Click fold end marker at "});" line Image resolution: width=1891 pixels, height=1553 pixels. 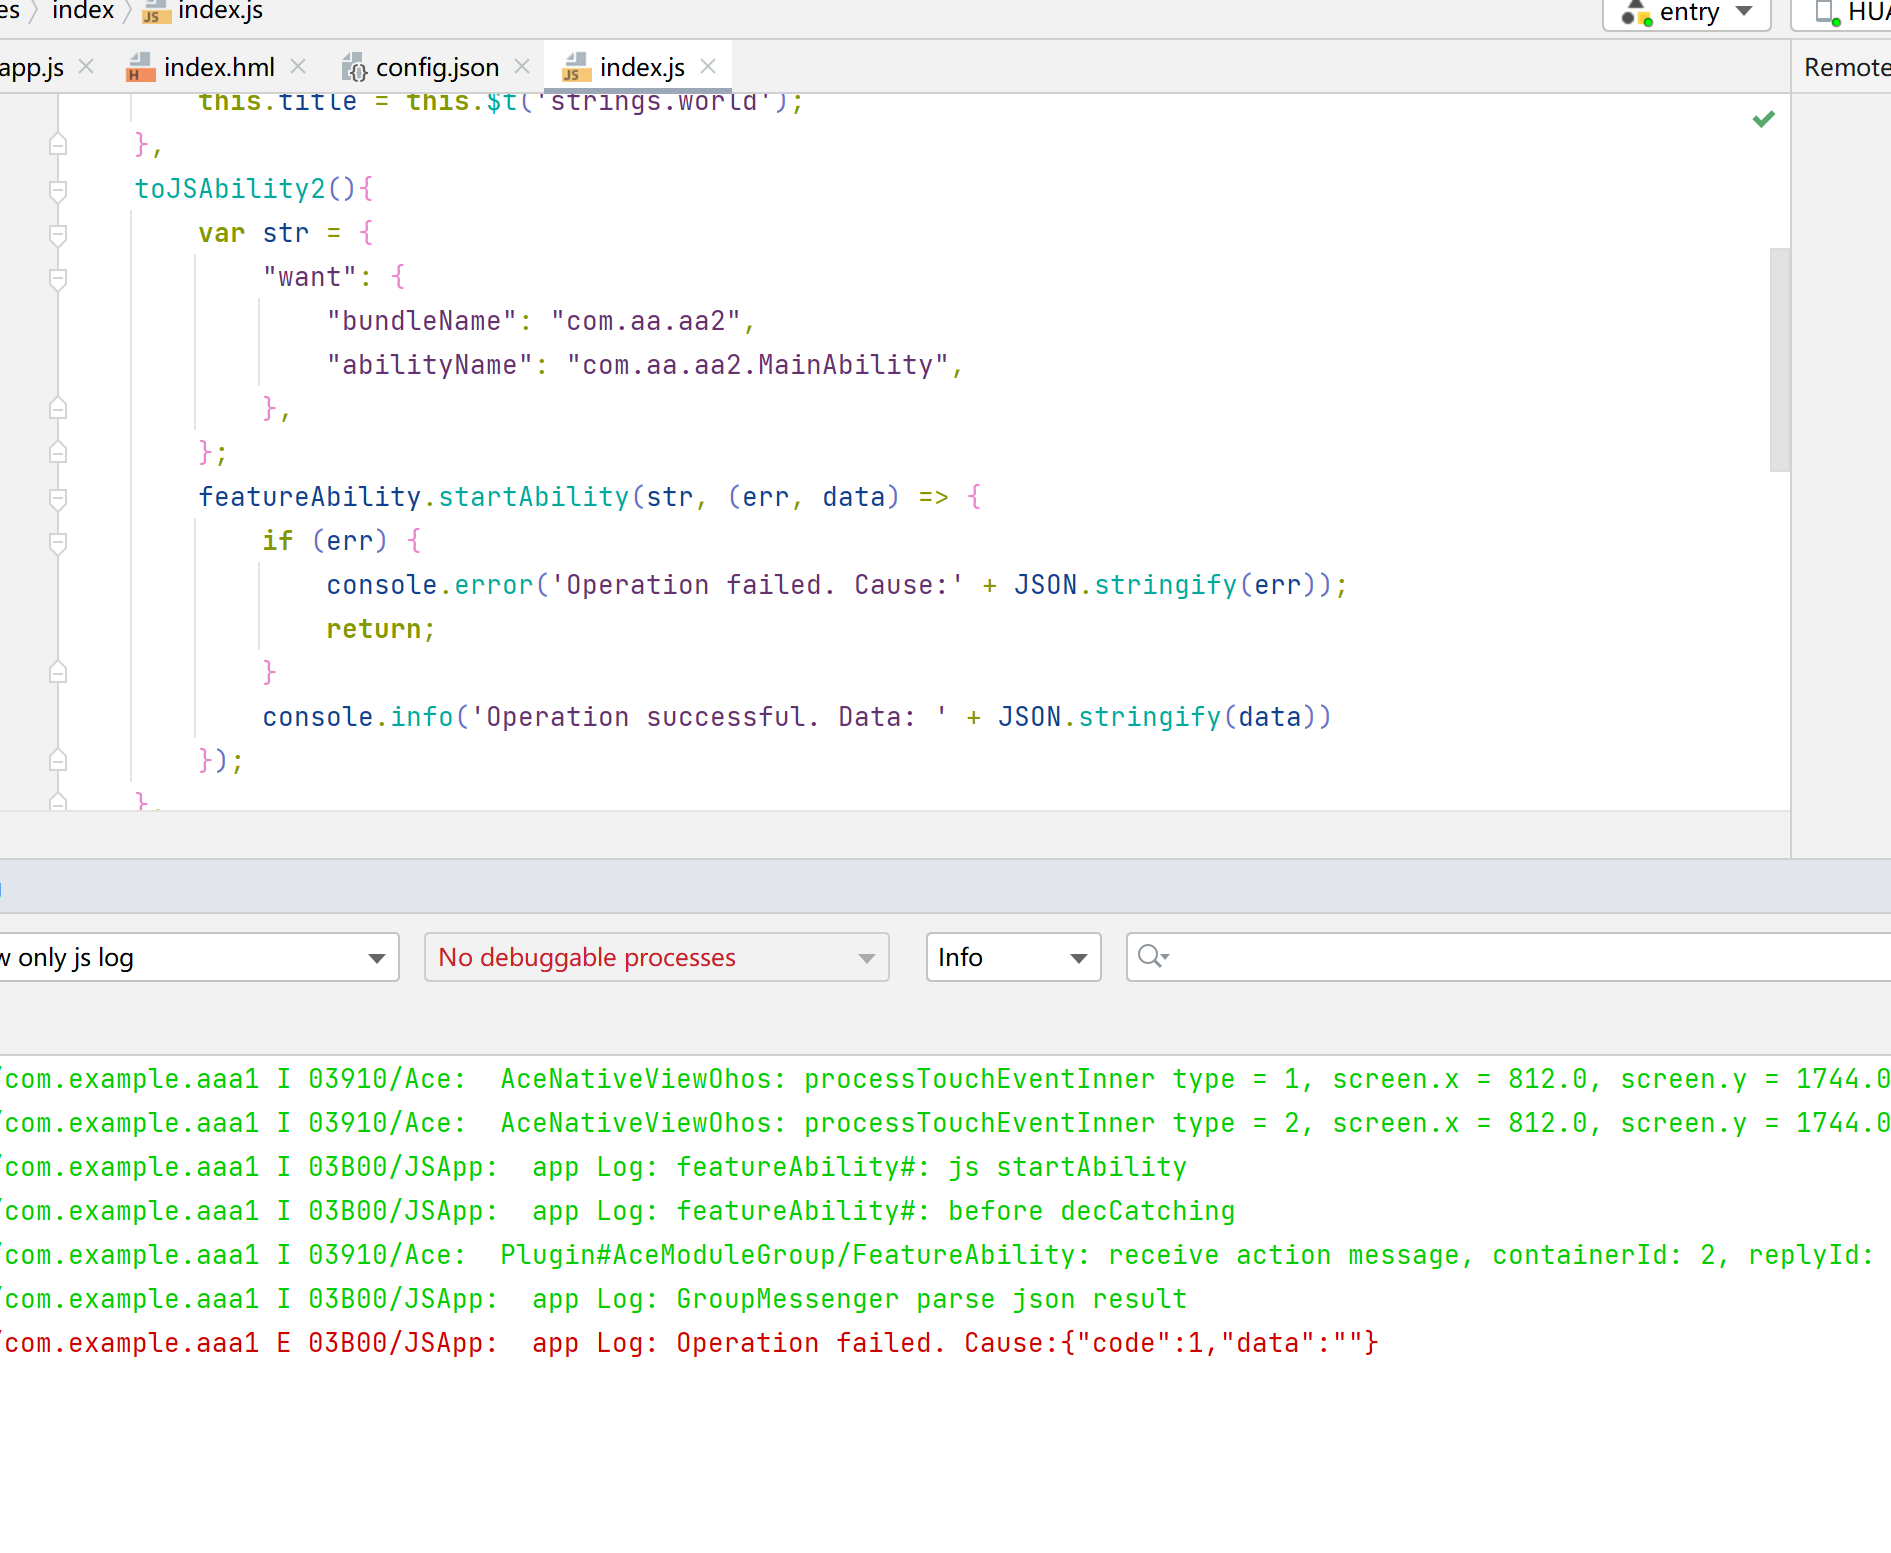pyautogui.click(x=58, y=761)
